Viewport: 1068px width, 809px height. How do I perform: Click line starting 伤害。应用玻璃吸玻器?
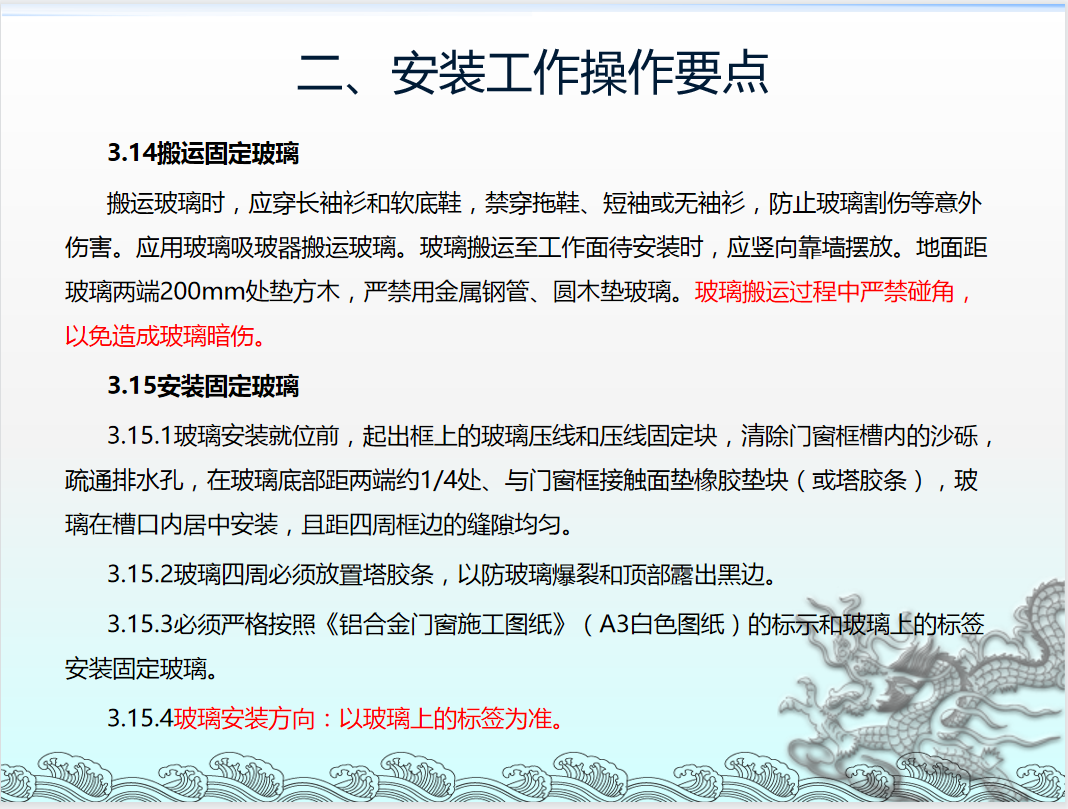pyautogui.click(x=527, y=247)
